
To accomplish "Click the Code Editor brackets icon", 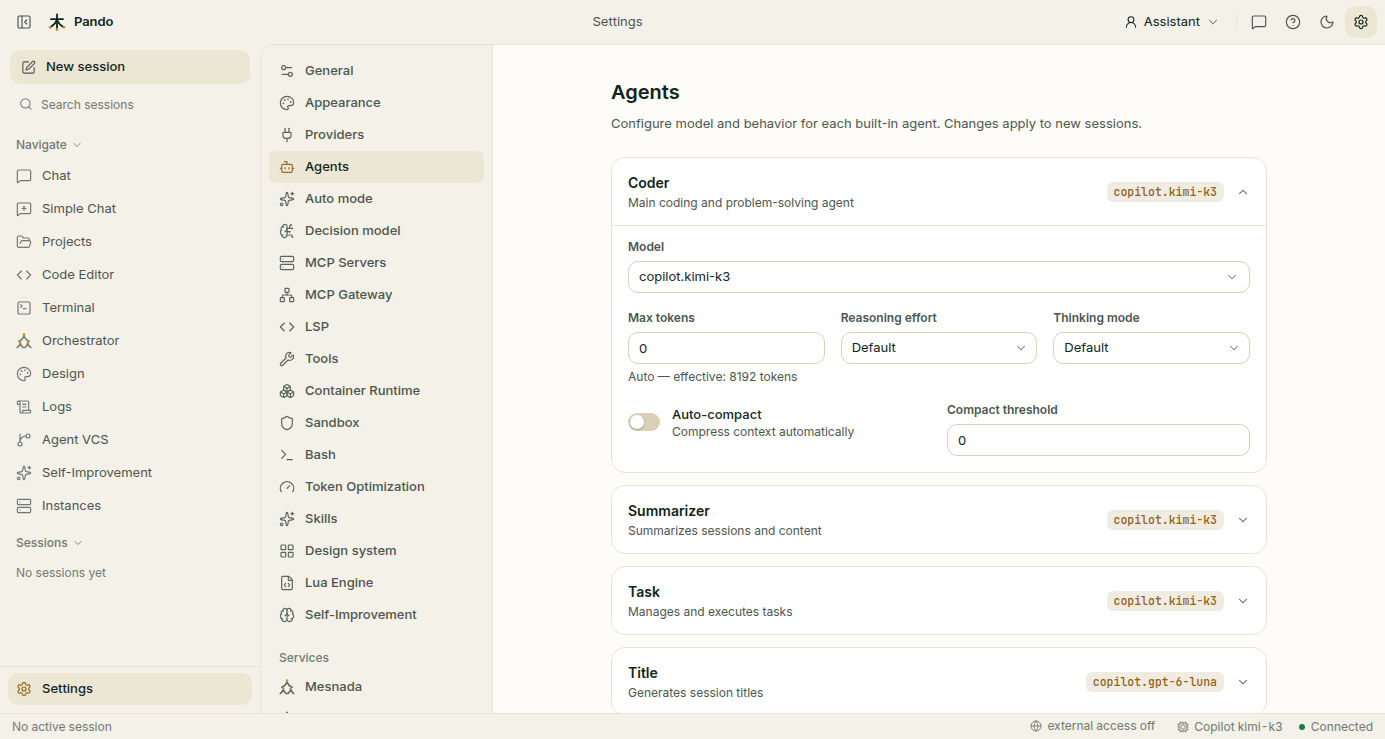I will point(24,275).
